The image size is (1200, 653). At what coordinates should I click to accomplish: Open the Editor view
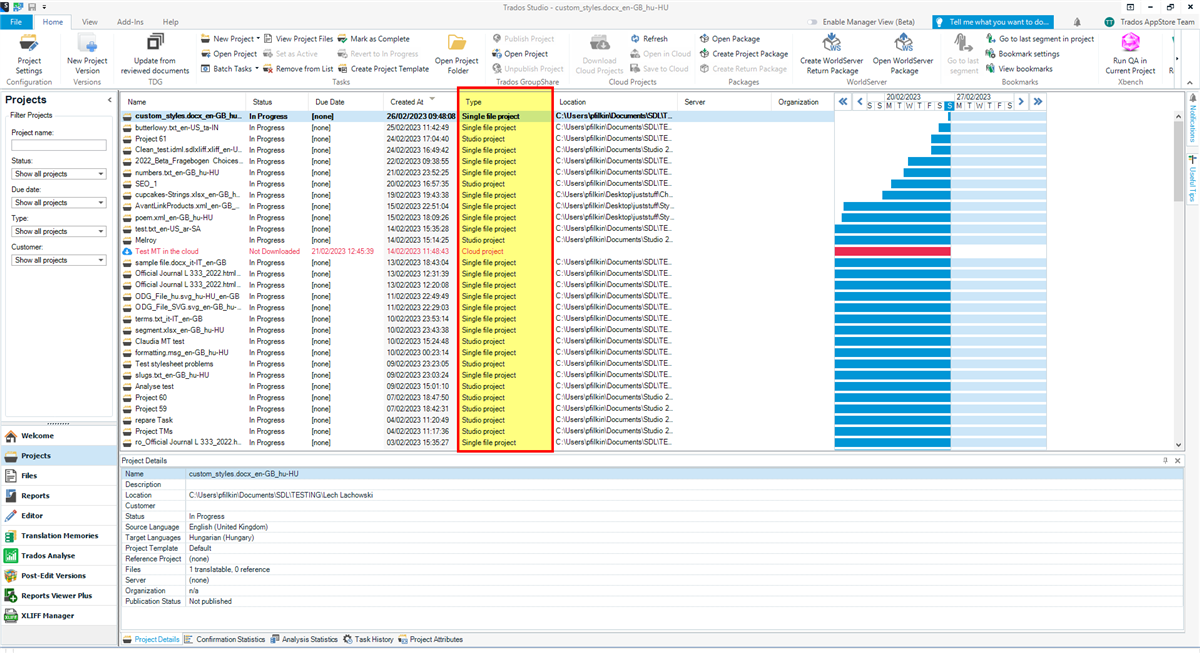coord(58,516)
